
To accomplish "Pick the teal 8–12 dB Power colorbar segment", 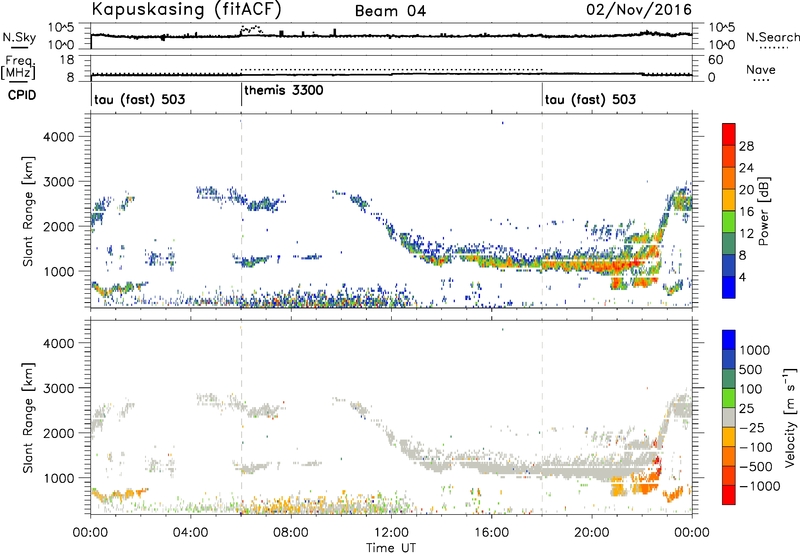I will [729, 244].
